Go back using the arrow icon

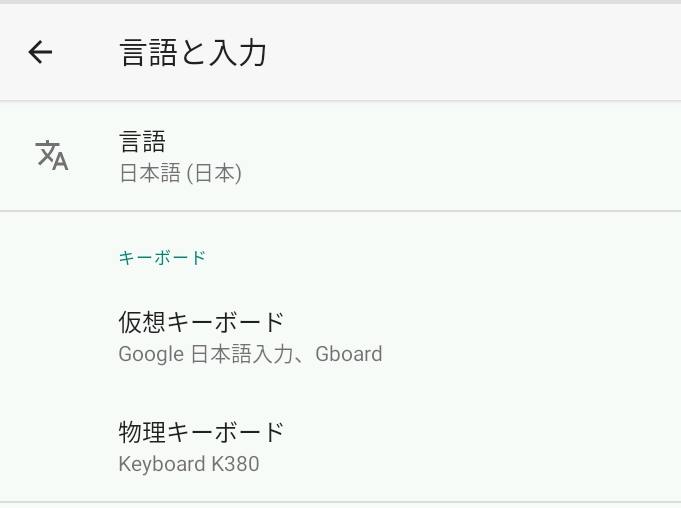[x=40, y=52]
